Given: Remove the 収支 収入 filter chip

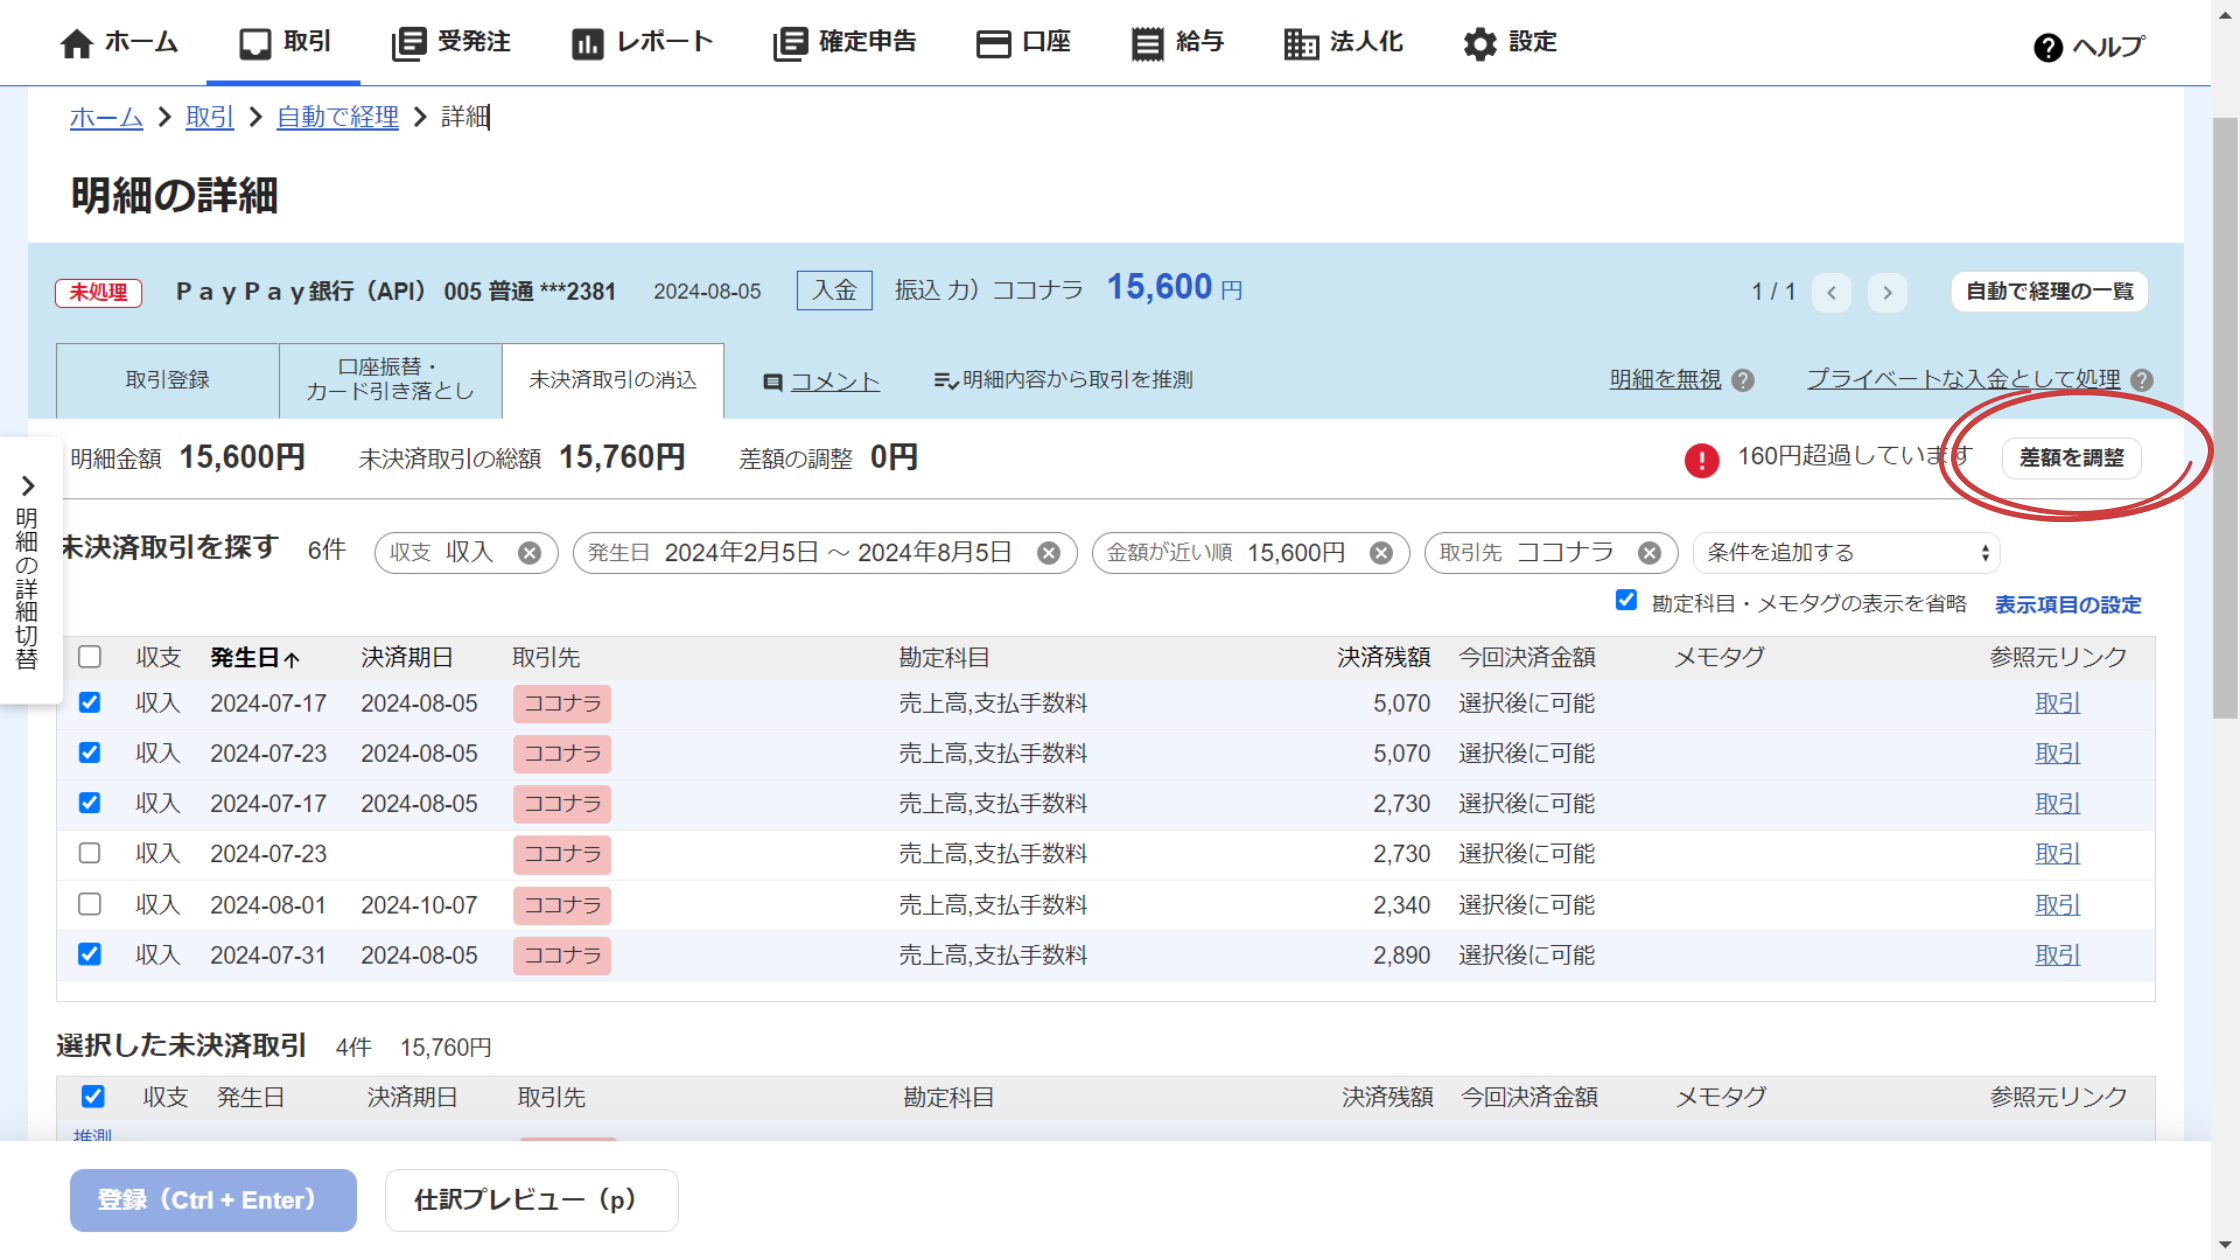Looking at the screenshot, I should (x=529, y=553).
